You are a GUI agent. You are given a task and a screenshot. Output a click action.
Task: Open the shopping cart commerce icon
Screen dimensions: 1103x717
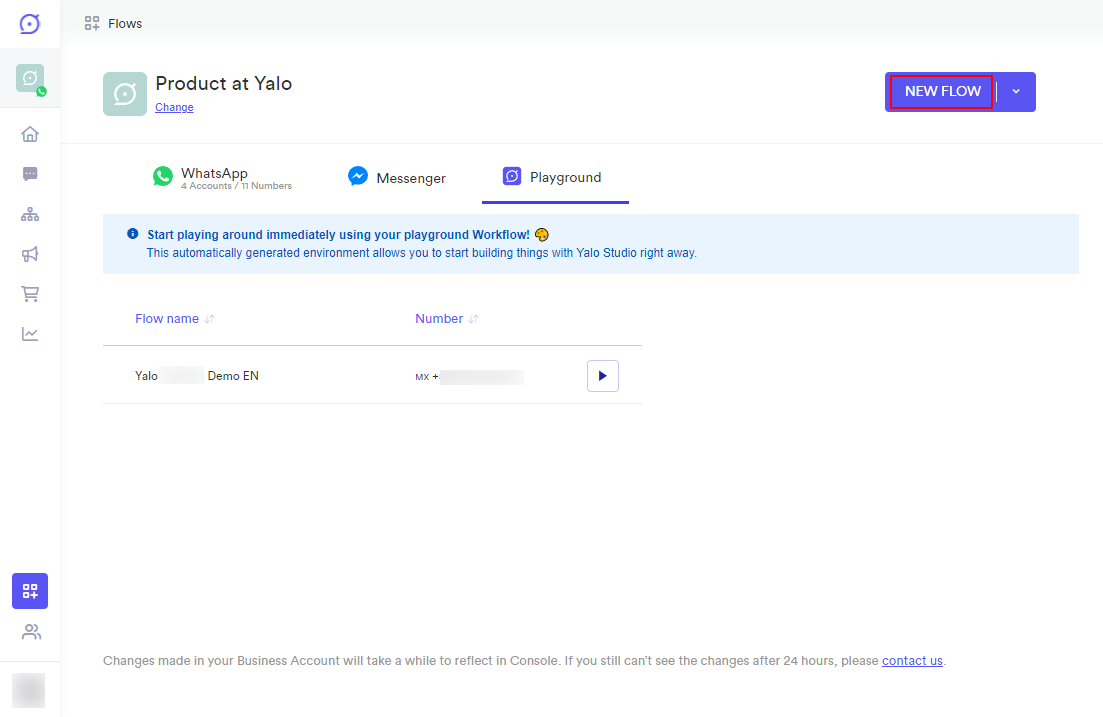30,294
